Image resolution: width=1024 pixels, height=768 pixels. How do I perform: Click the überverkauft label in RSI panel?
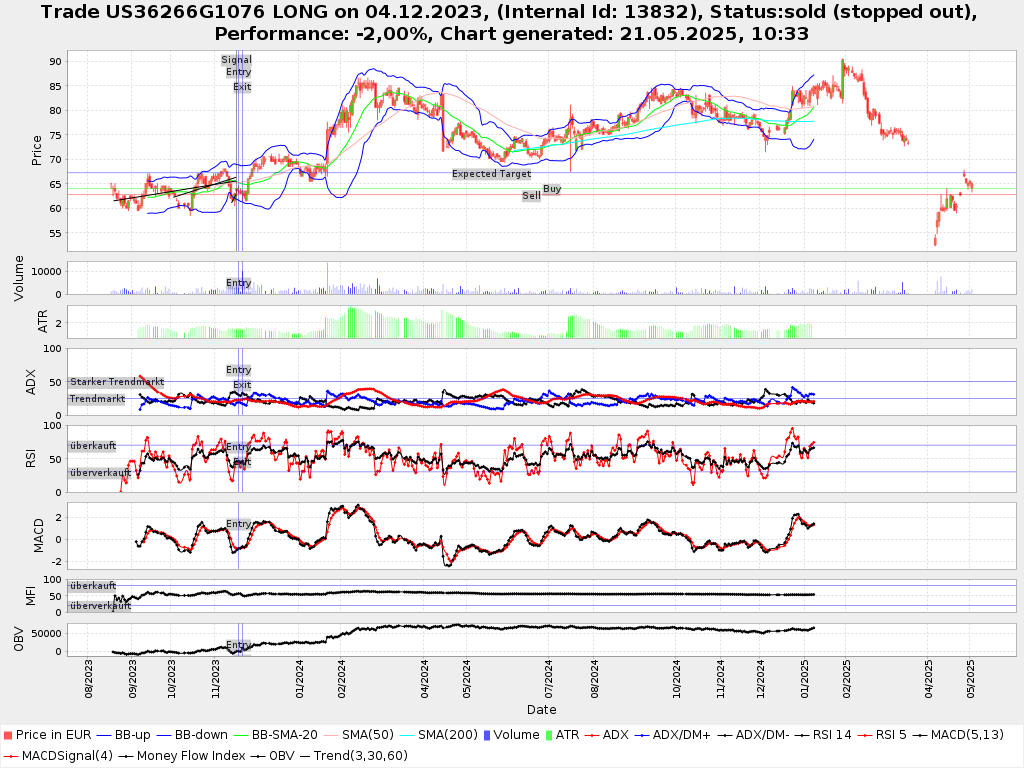pyautogui.click(x=100, y=472)
